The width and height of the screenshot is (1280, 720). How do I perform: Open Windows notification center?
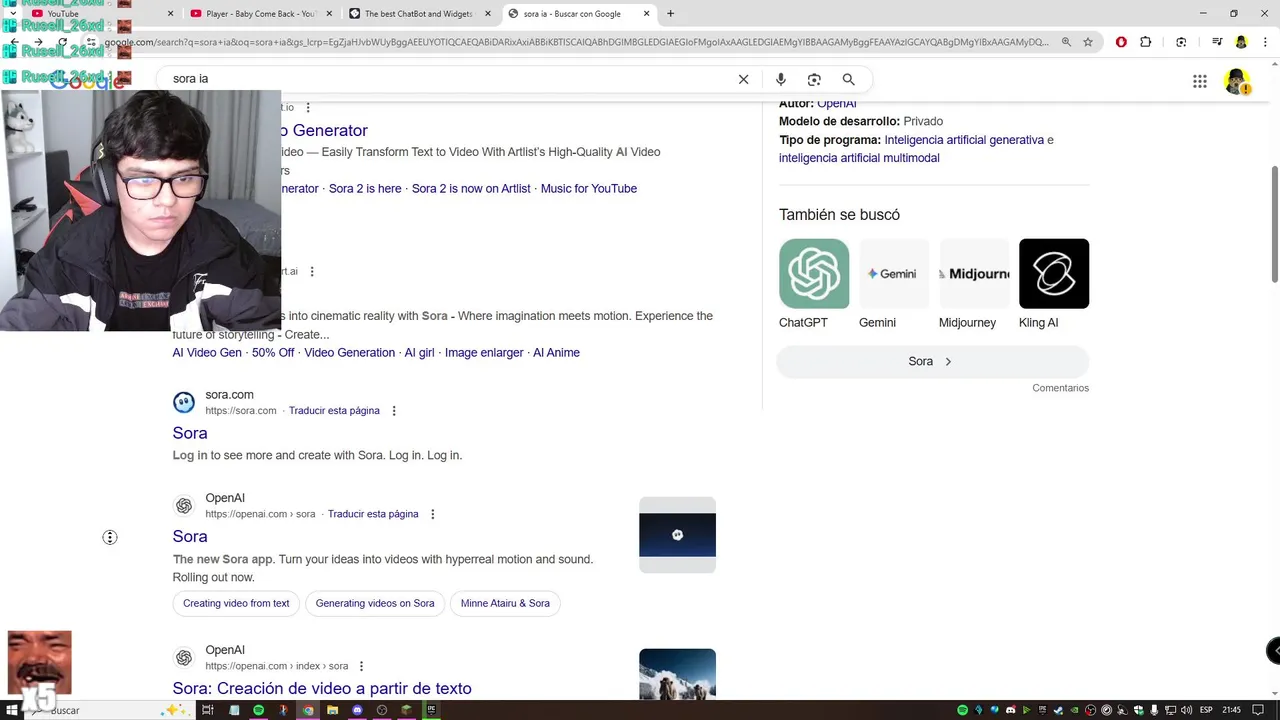[1258, 710]
